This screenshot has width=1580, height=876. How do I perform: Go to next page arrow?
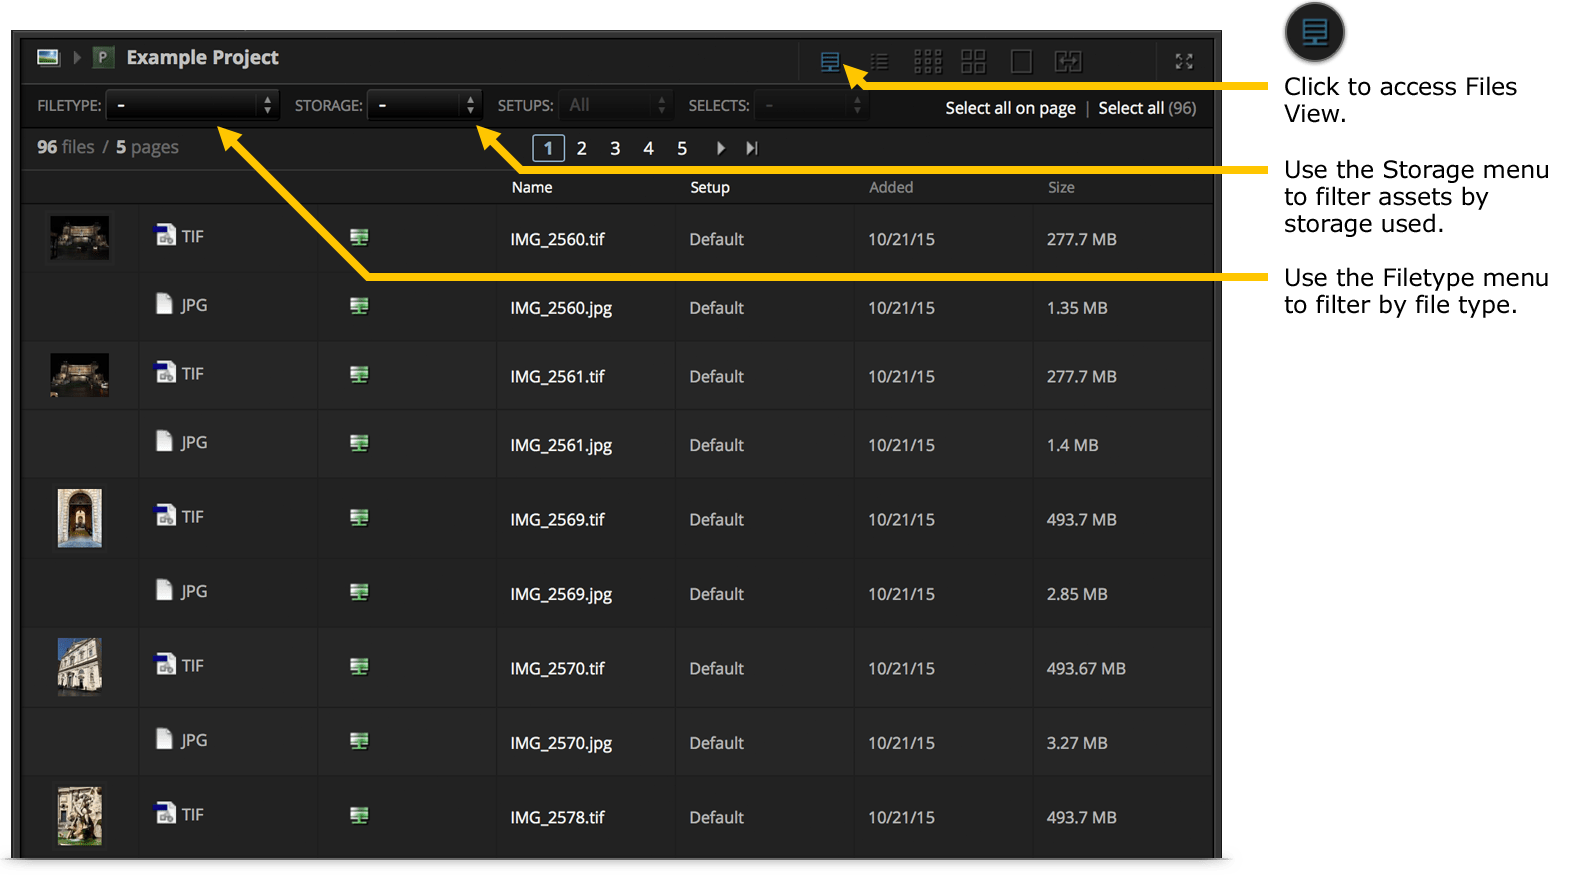(720, 148)
